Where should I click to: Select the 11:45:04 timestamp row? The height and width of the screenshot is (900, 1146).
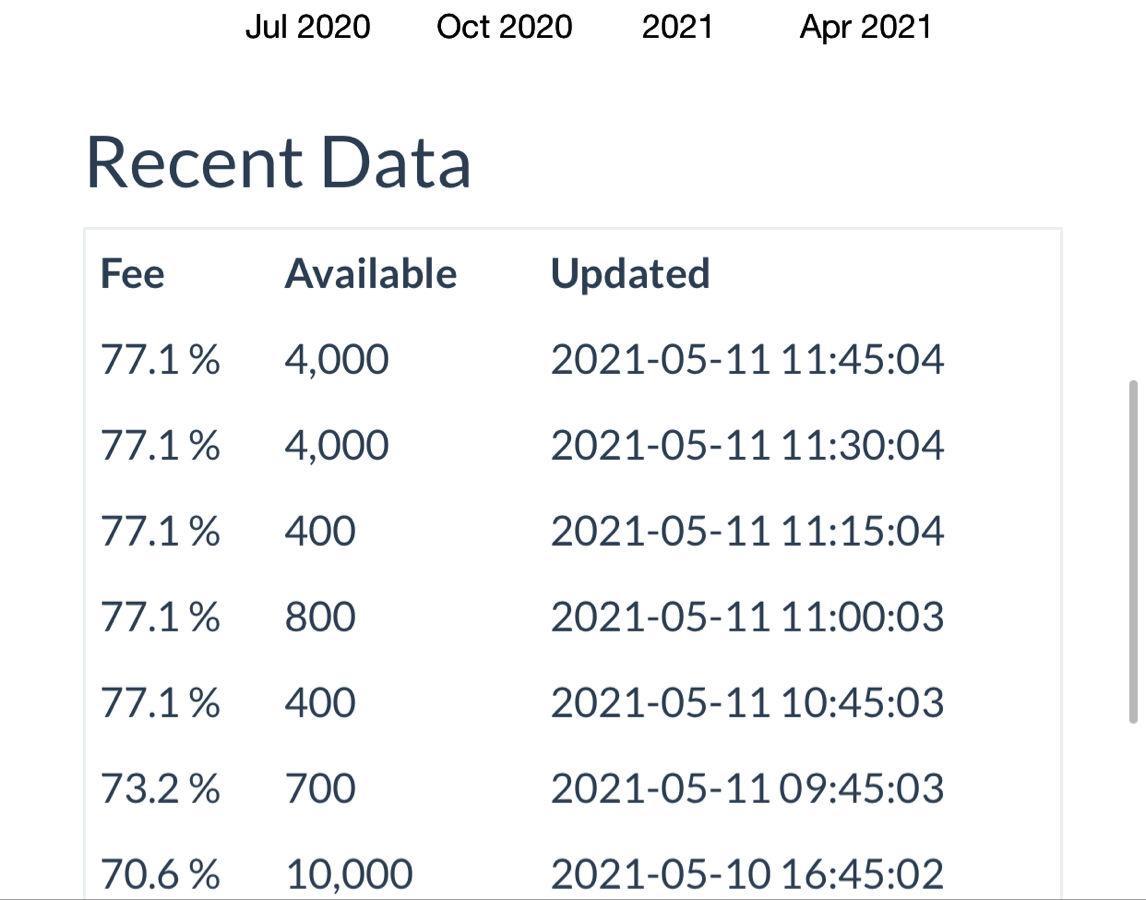573,360
